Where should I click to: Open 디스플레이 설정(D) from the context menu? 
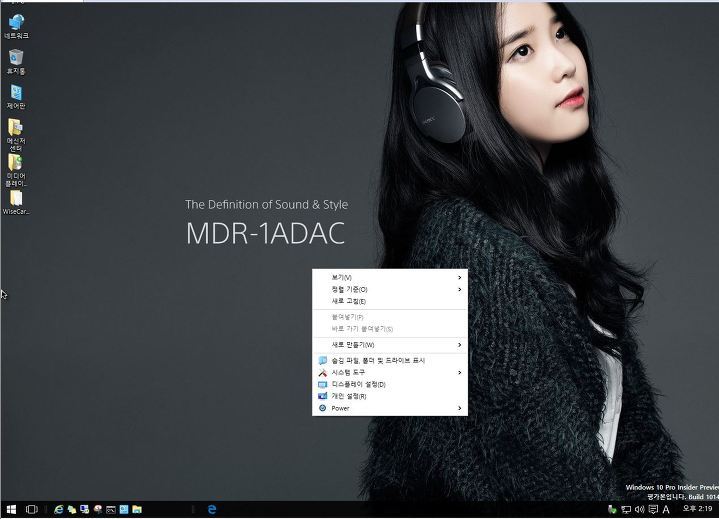[390, 384]
